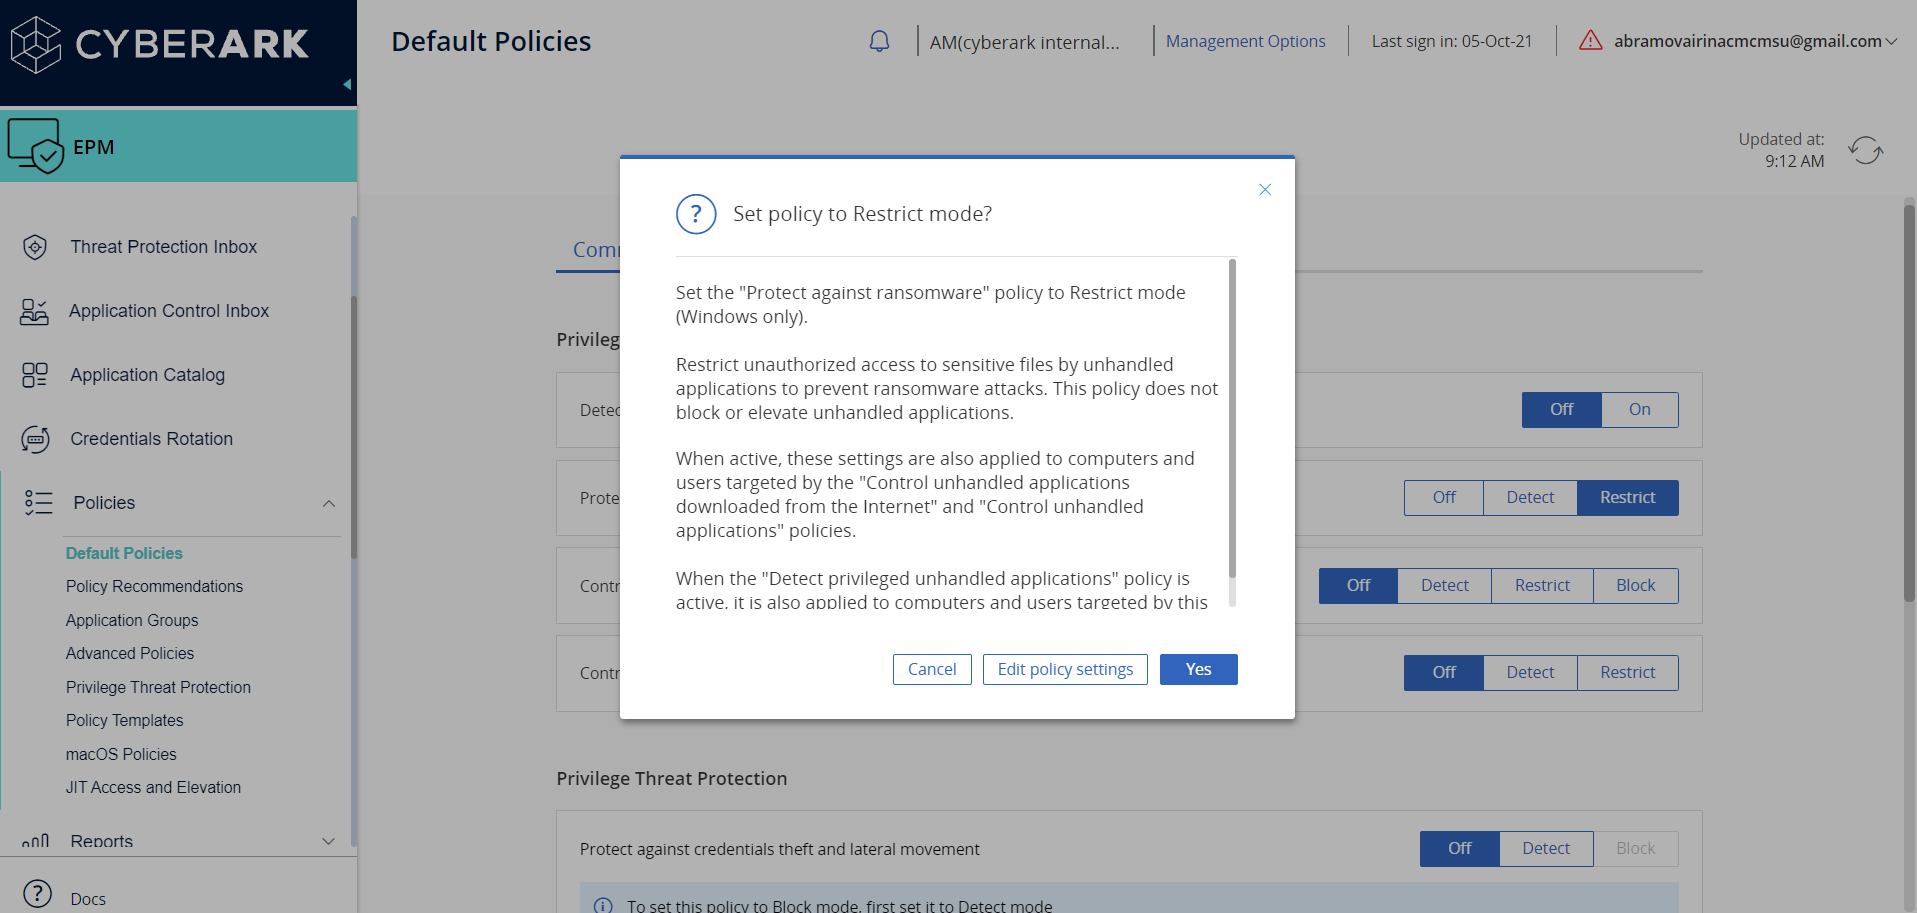Viewport: 1917px width, 913px height.
Task: Open the user account email dropdown
Action: pos(1890,41)
